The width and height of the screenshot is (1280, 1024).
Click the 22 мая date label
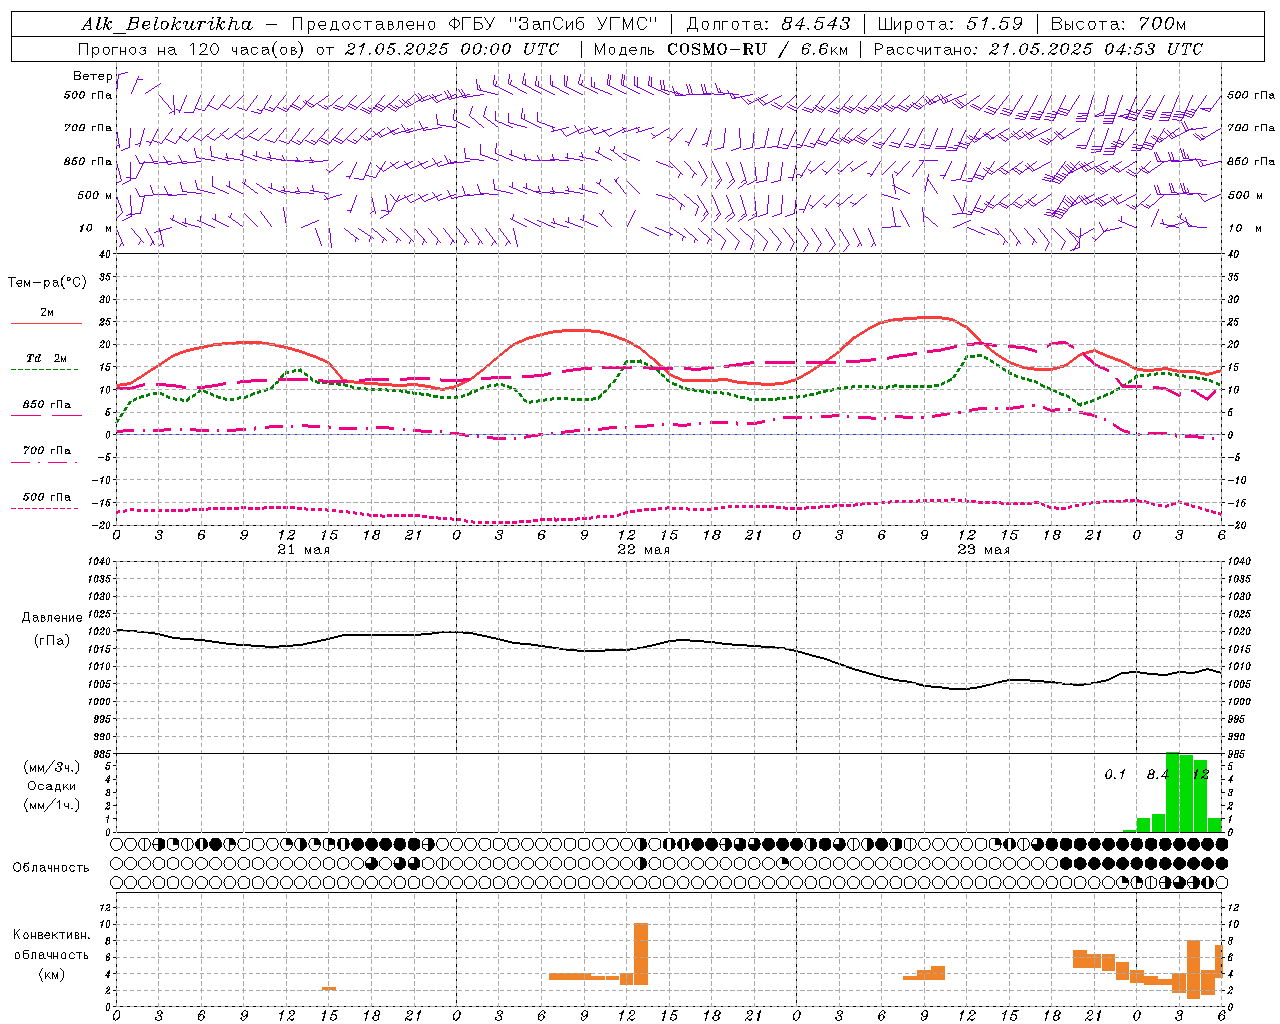(643, 550)
